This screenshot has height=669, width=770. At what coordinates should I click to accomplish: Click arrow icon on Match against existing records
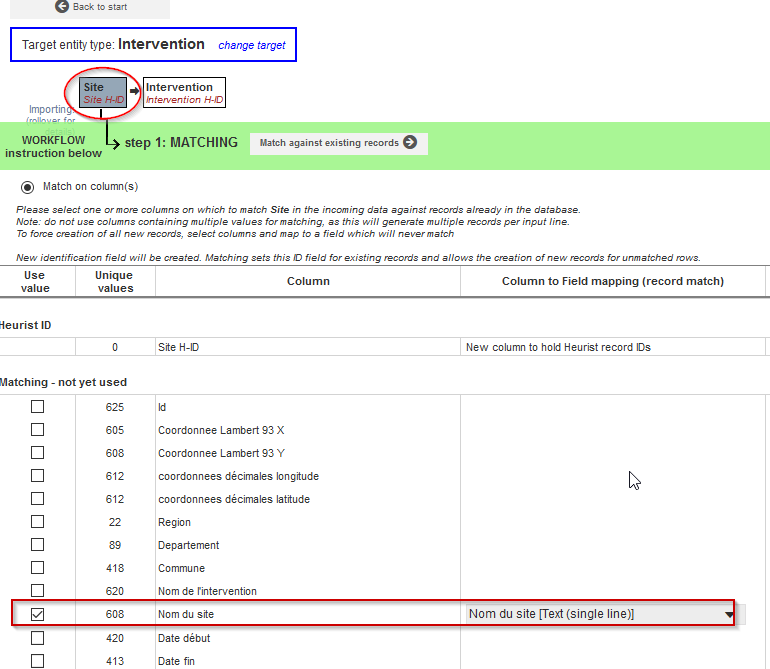(410, 143)
